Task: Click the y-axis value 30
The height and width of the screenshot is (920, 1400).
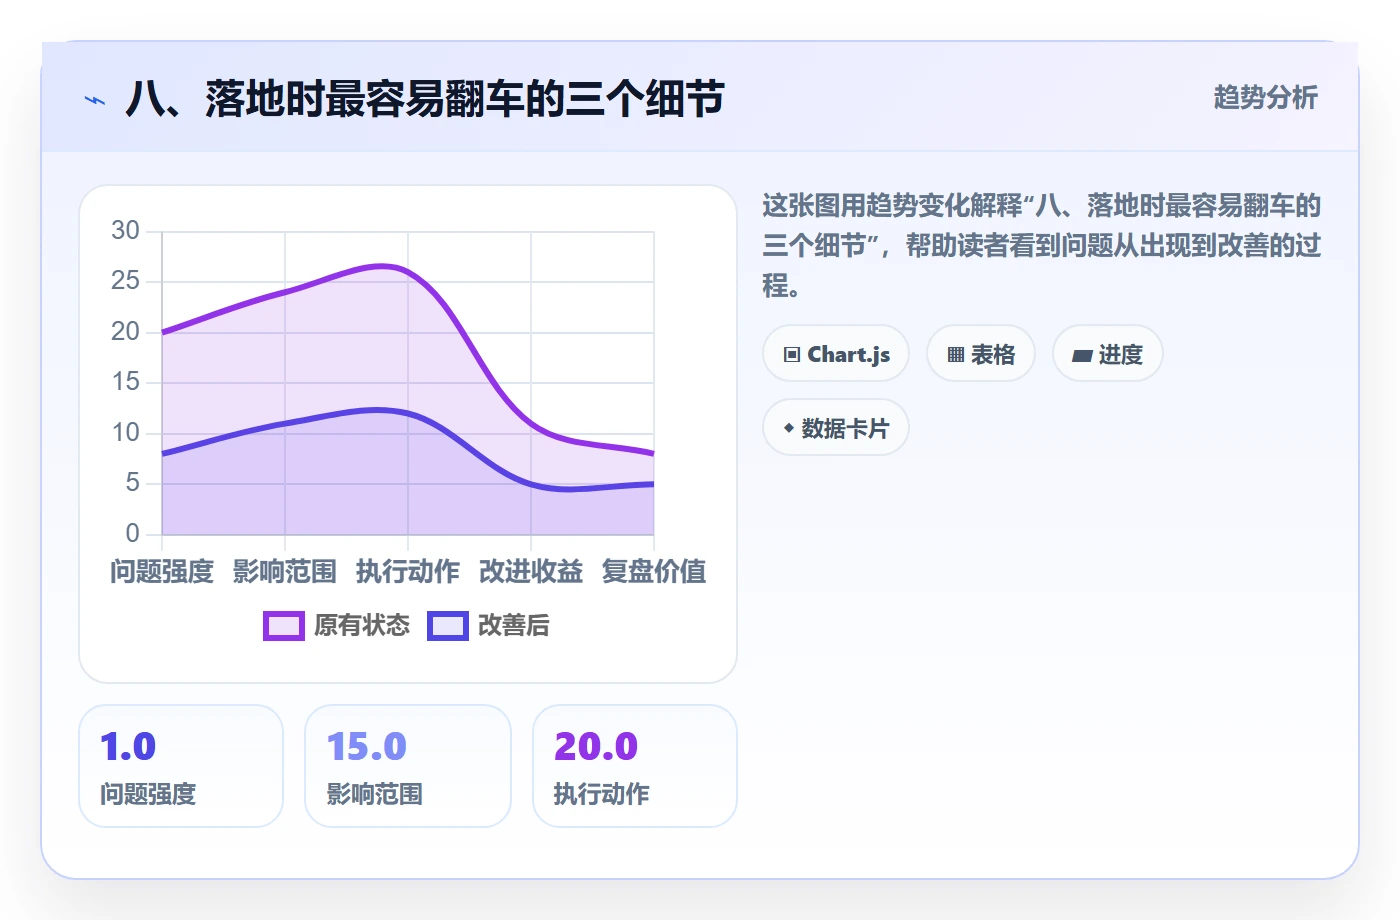Action: (126, 231)
